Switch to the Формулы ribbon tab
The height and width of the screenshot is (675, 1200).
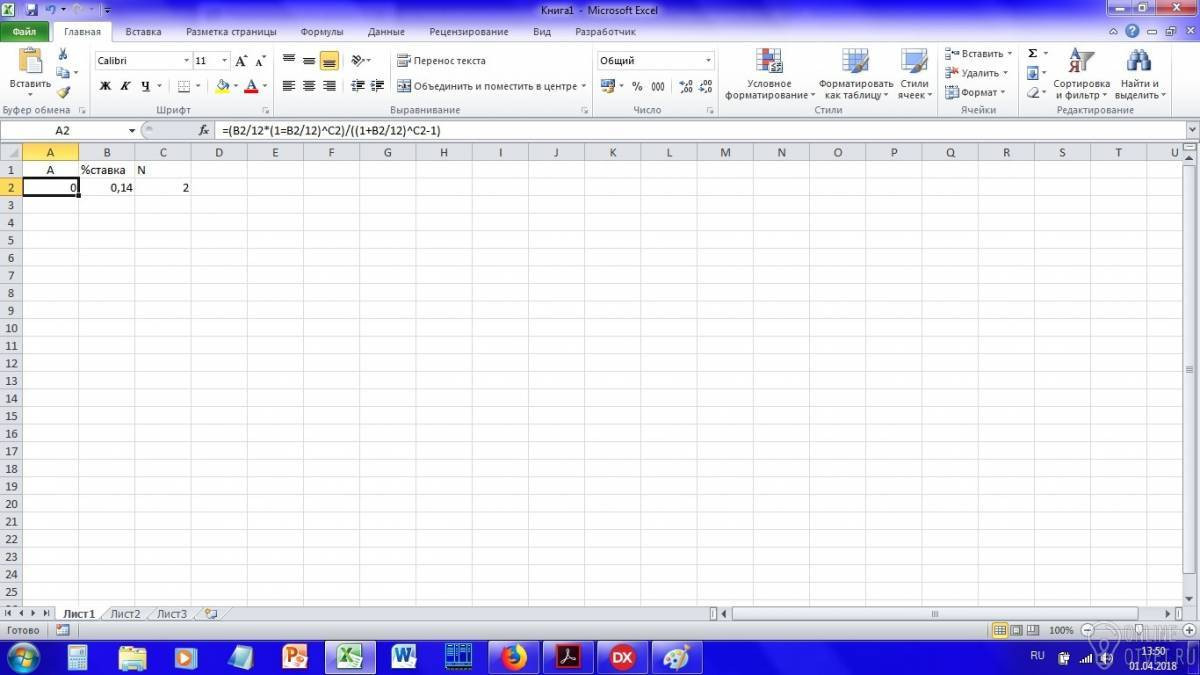(321, 32)
